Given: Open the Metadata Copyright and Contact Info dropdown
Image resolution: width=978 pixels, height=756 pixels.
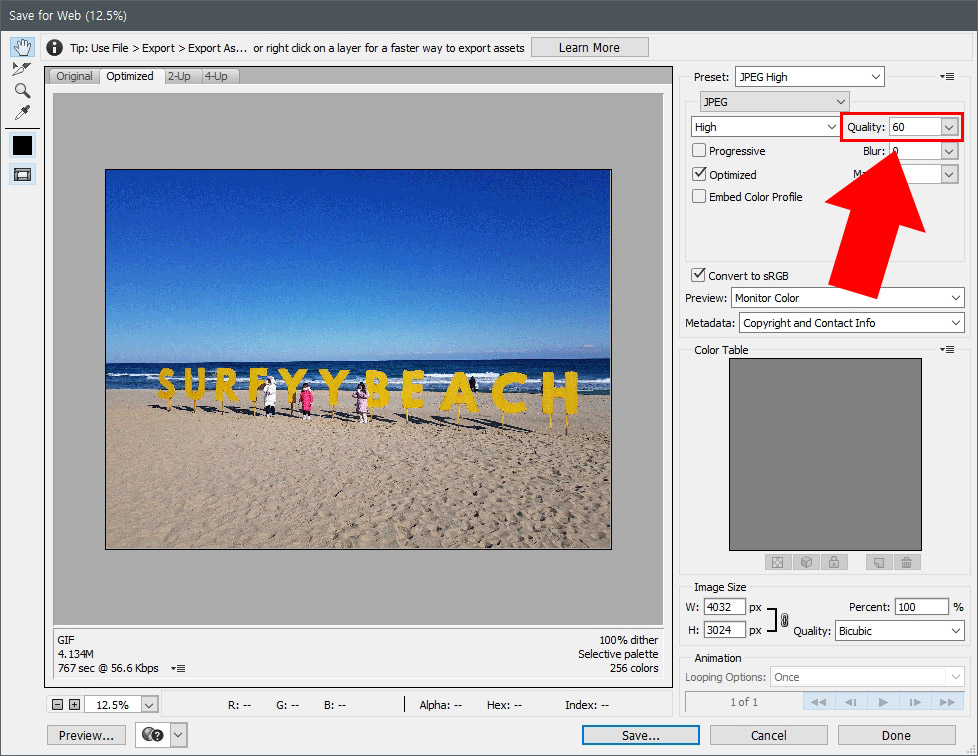Looking at the screenshot, I should coord(852,322).
